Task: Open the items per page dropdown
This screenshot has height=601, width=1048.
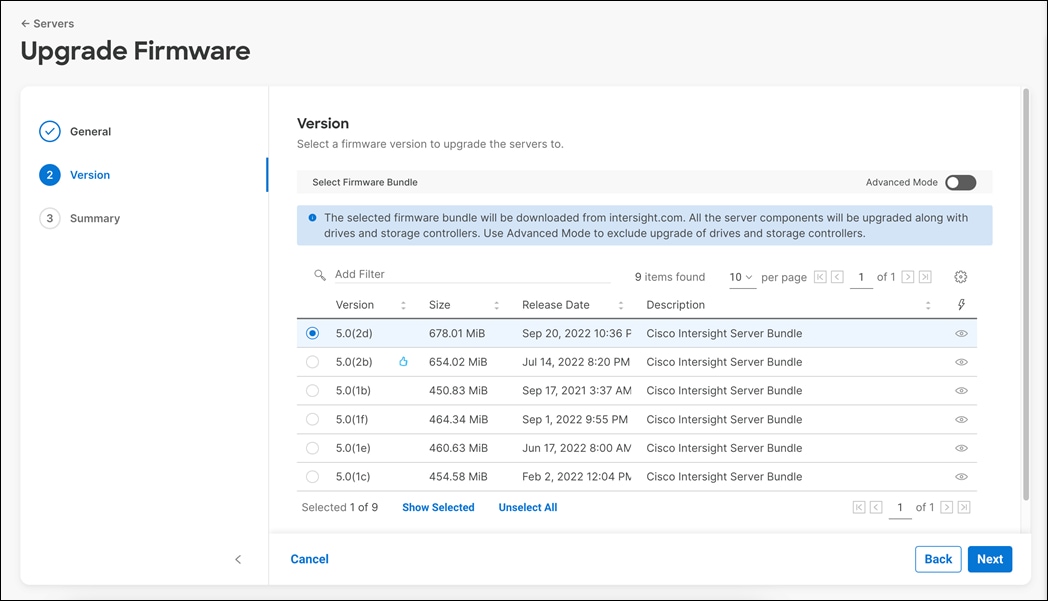Action: pyautogui.click(x=741, y=277)
